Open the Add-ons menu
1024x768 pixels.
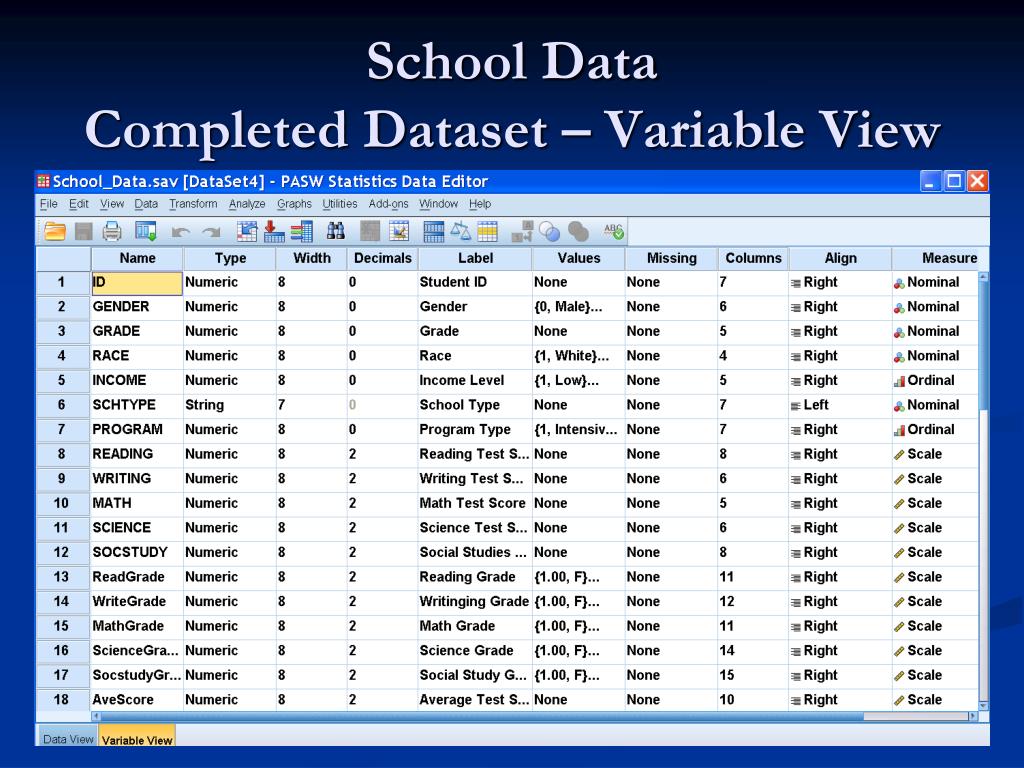tap(388, 204)
